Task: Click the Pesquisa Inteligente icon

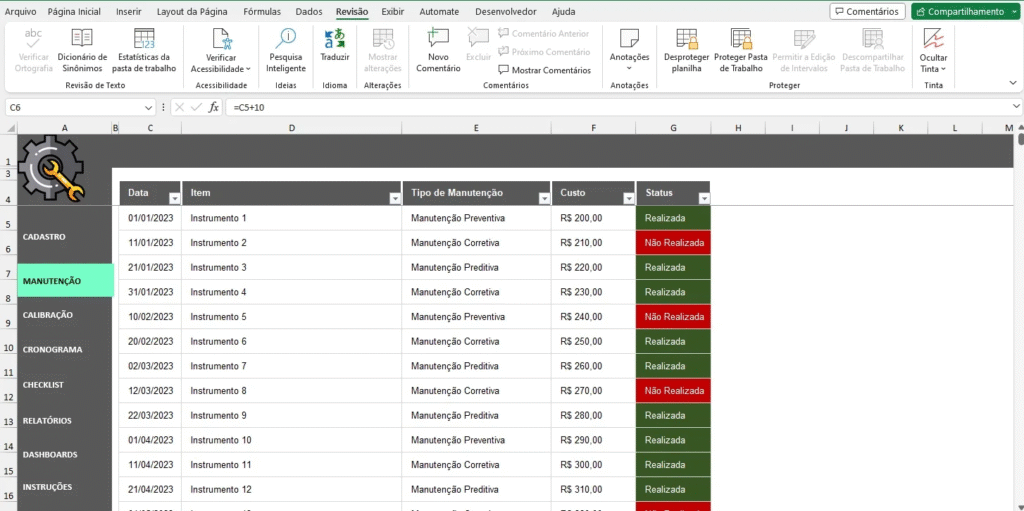Action: click(286, 39)
